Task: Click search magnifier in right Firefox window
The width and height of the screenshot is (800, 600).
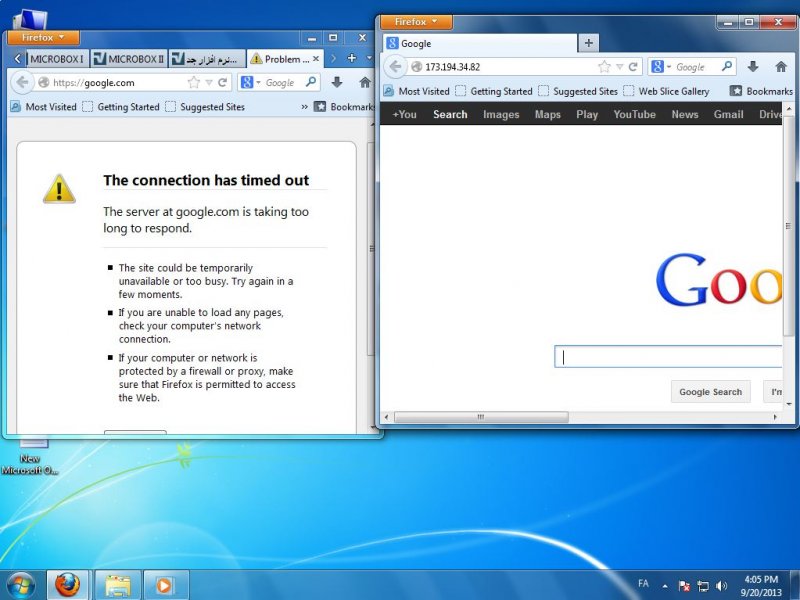Action: click(x=727, y=66)
